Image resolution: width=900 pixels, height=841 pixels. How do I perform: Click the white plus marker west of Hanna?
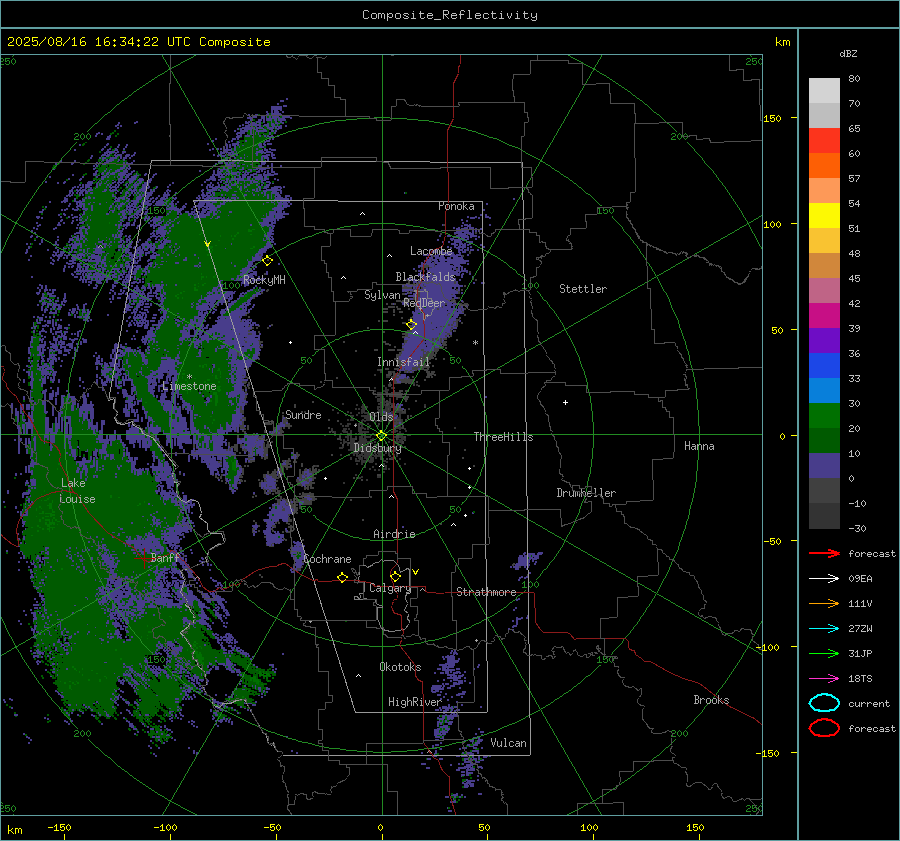click(565, 402)
